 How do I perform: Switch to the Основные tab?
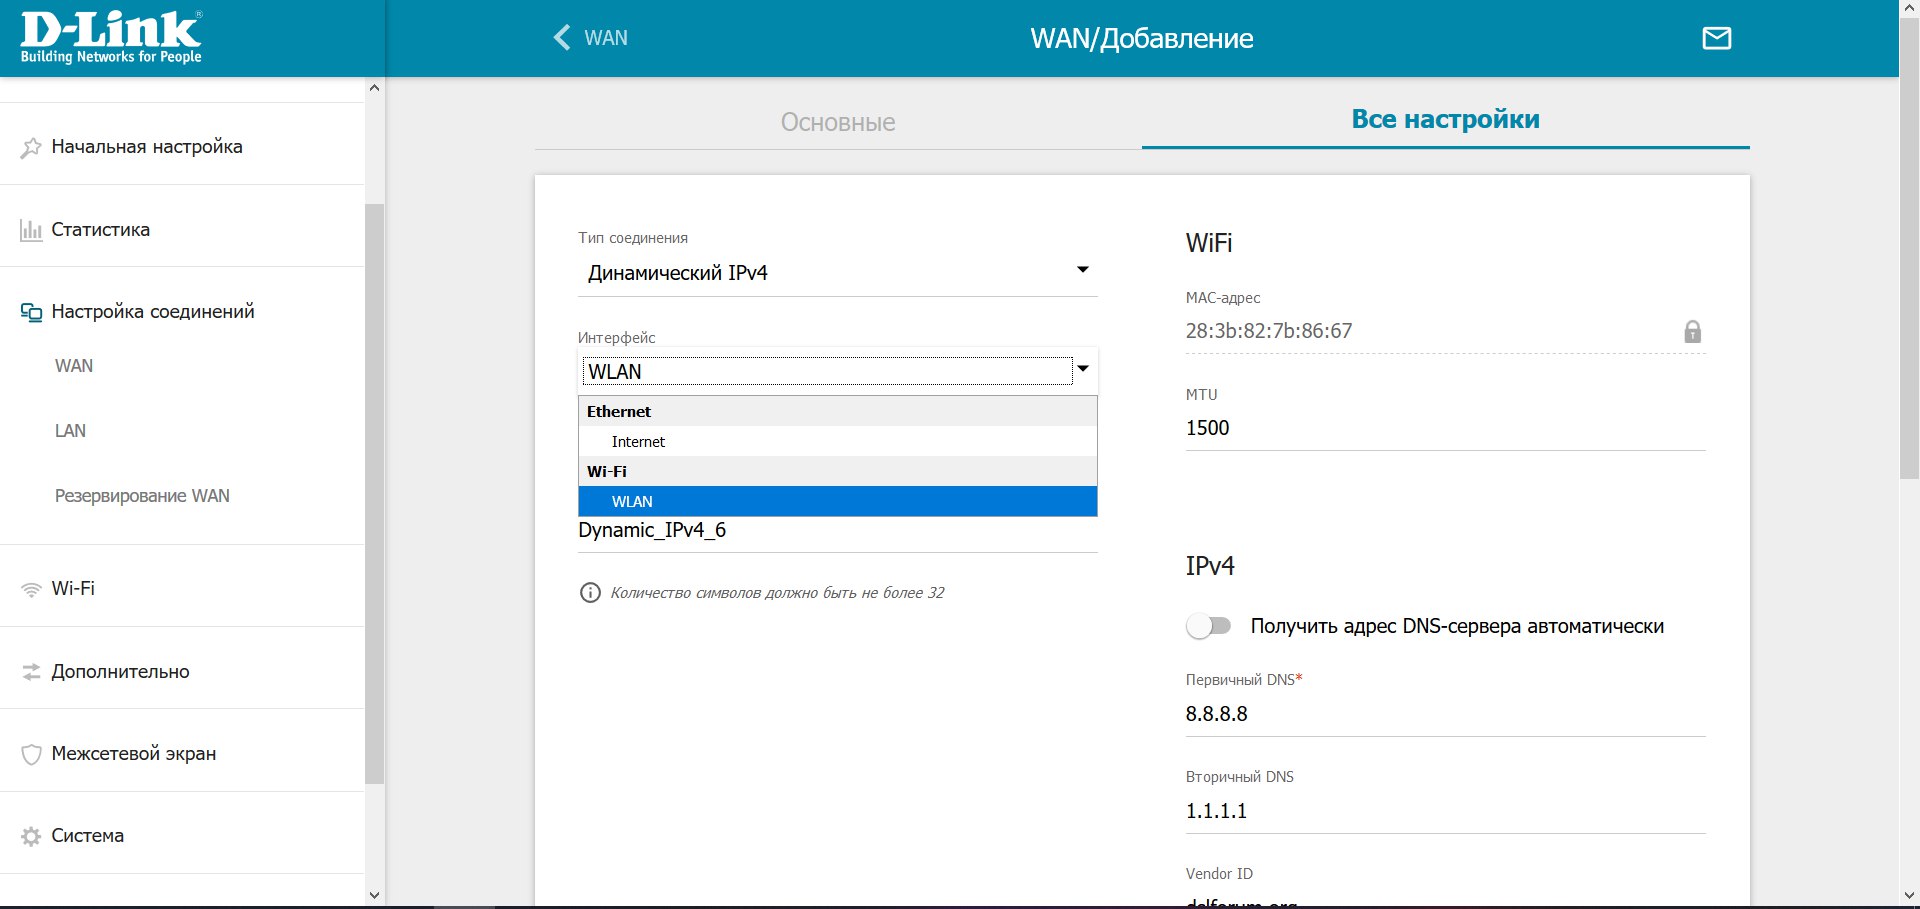(x=838, y=122)
